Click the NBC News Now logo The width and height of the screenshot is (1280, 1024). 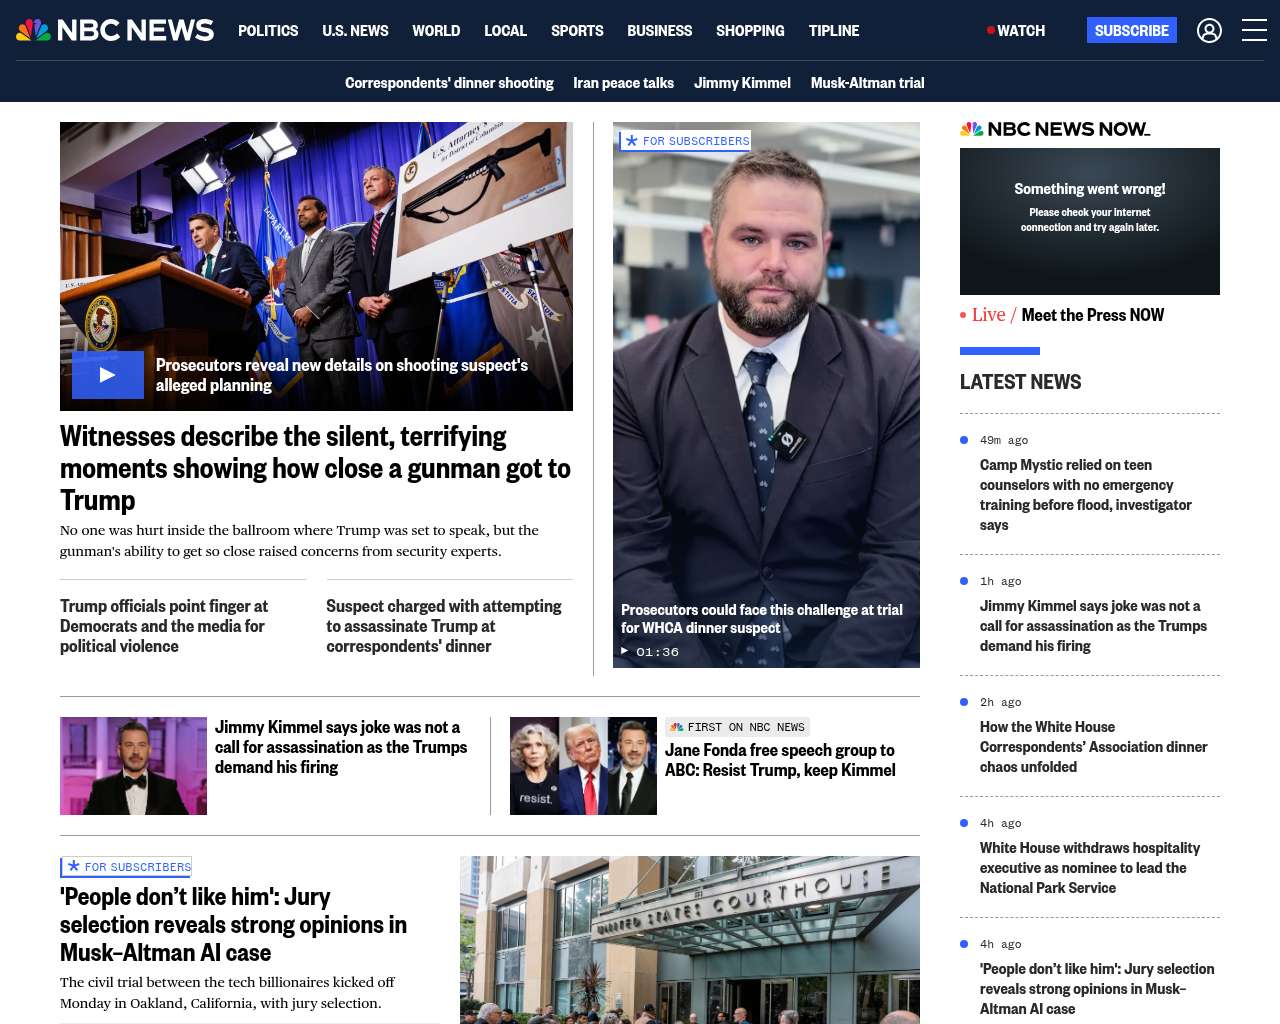pyautogui.click(x=1055, y=129)
